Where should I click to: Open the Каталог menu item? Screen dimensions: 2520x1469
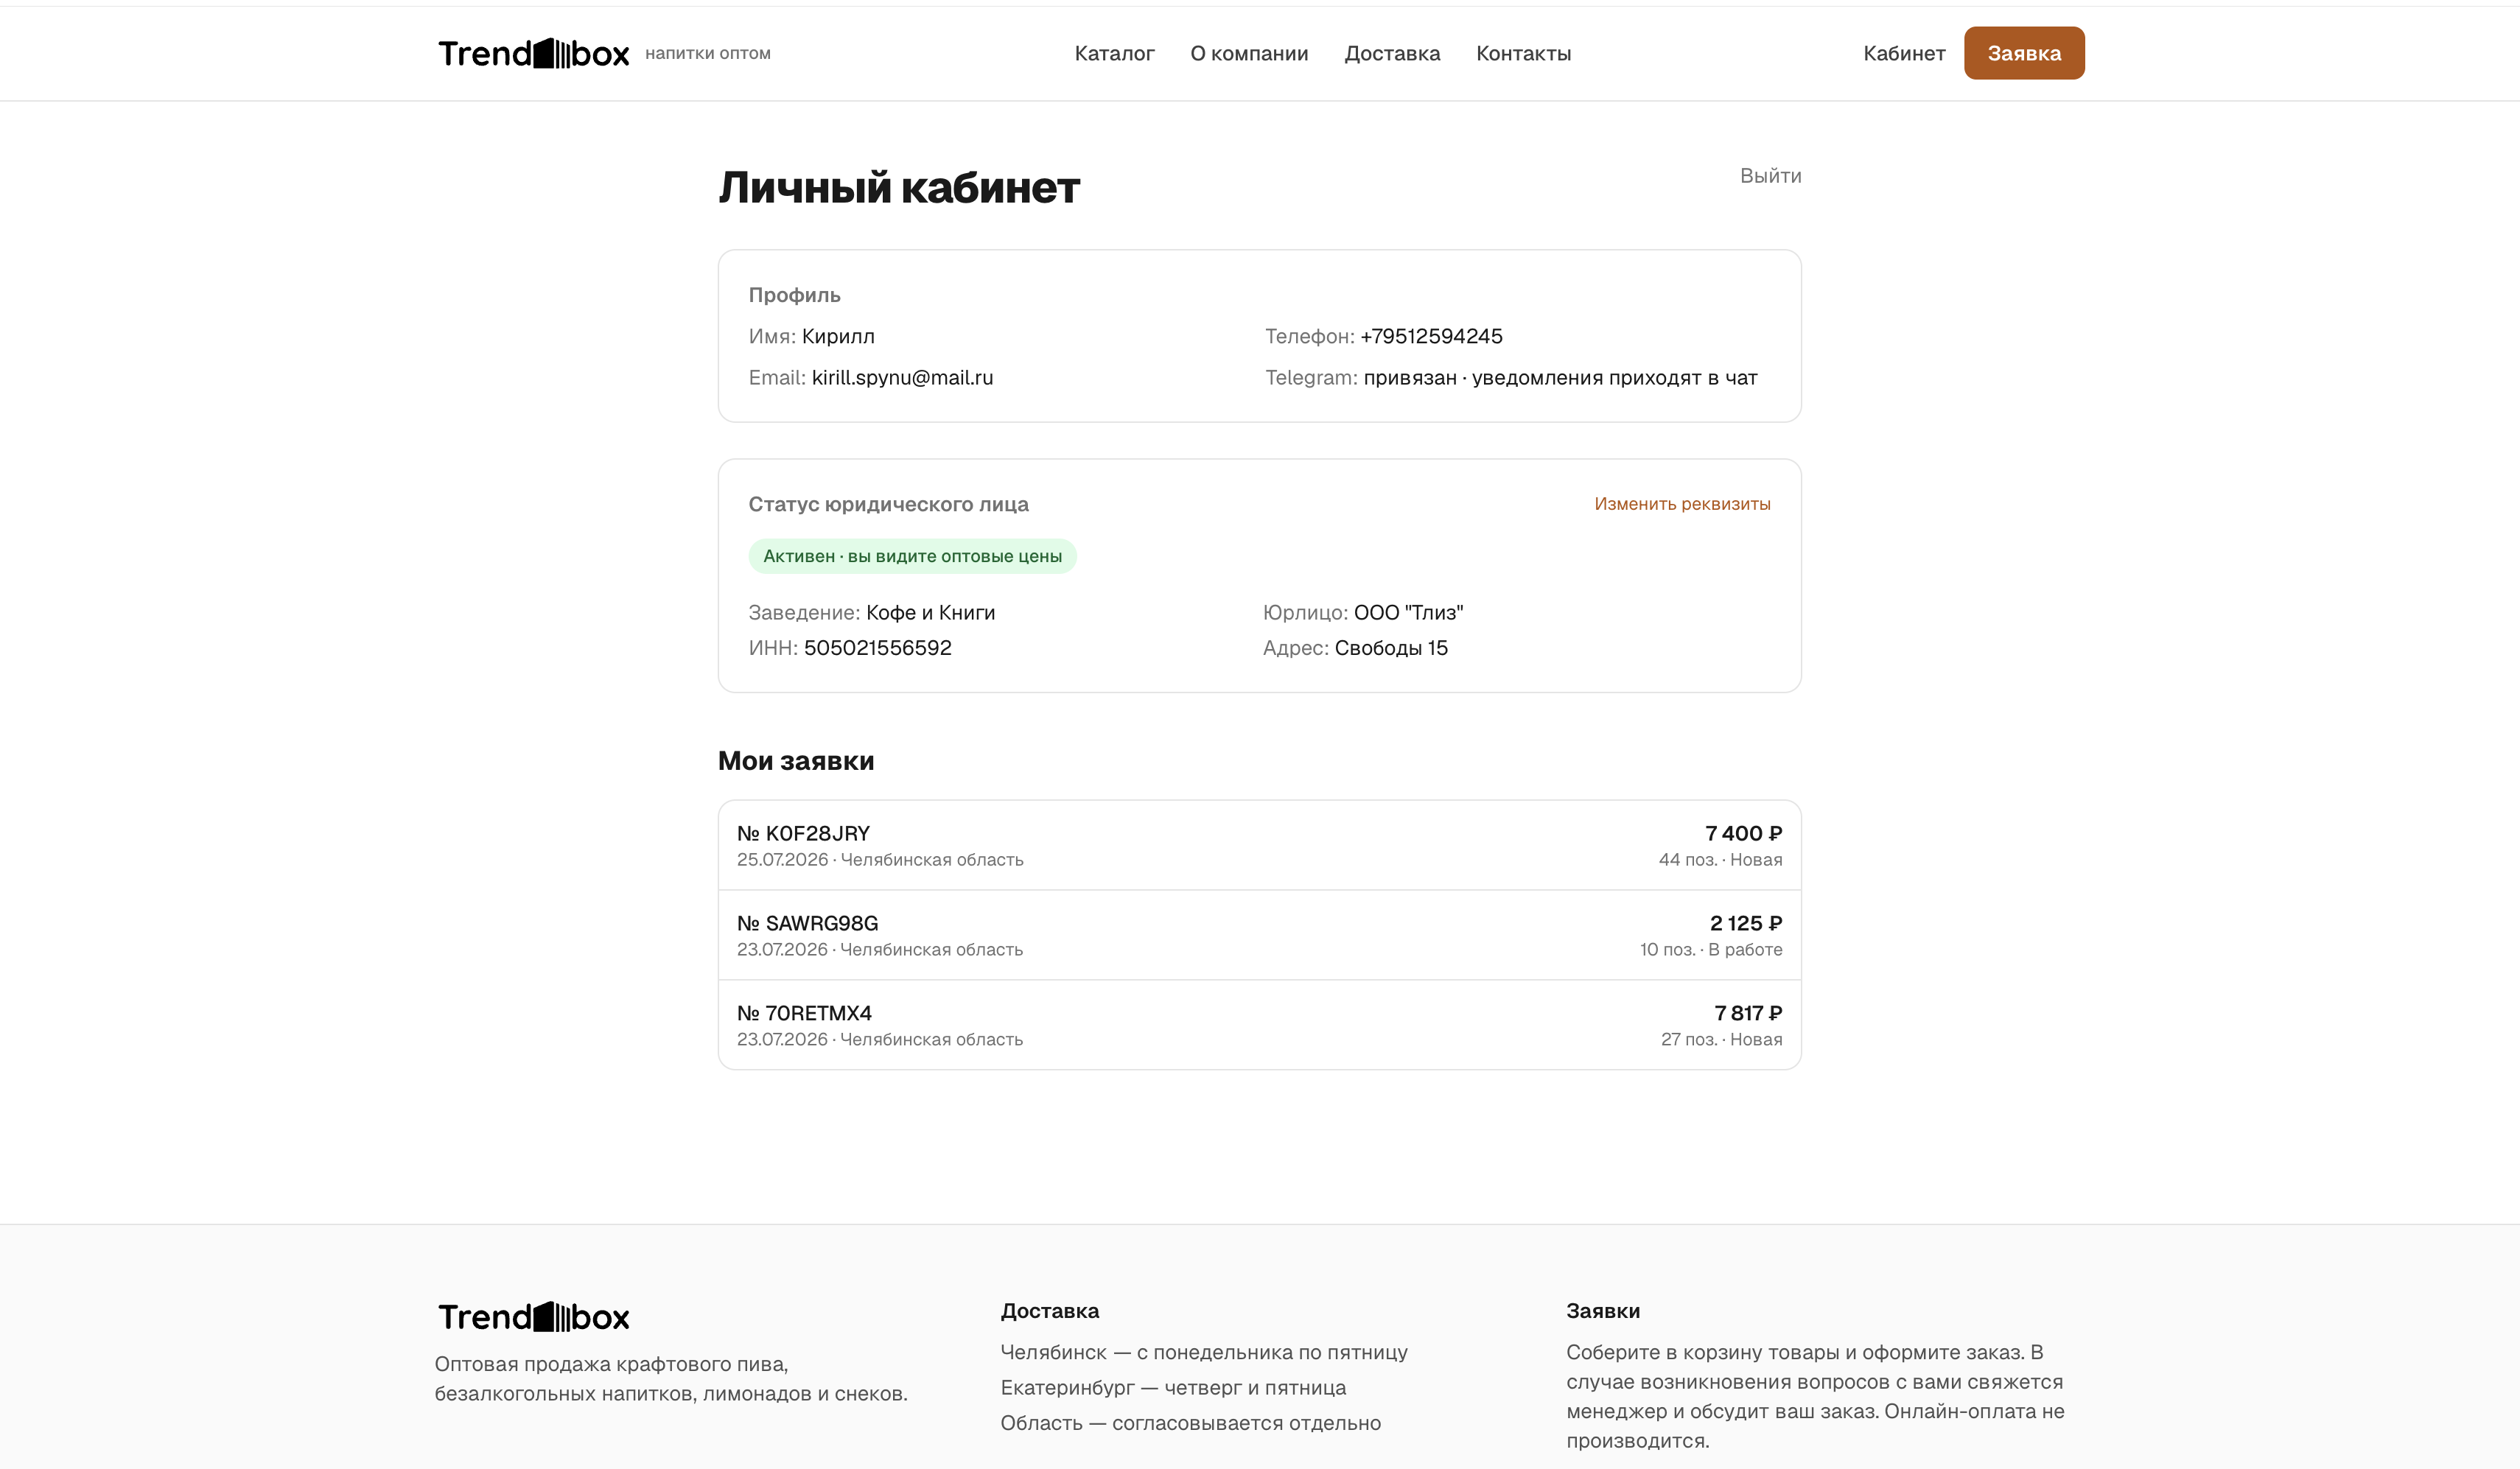1114,53
